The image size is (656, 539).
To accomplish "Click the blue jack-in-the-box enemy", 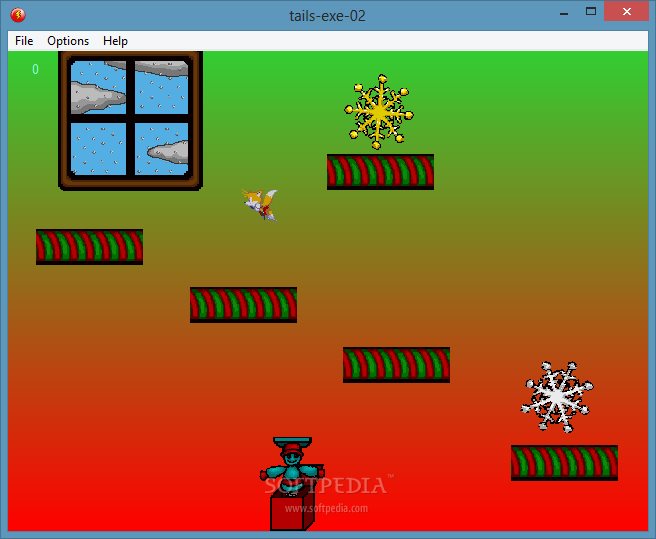I will coord(292,483).
